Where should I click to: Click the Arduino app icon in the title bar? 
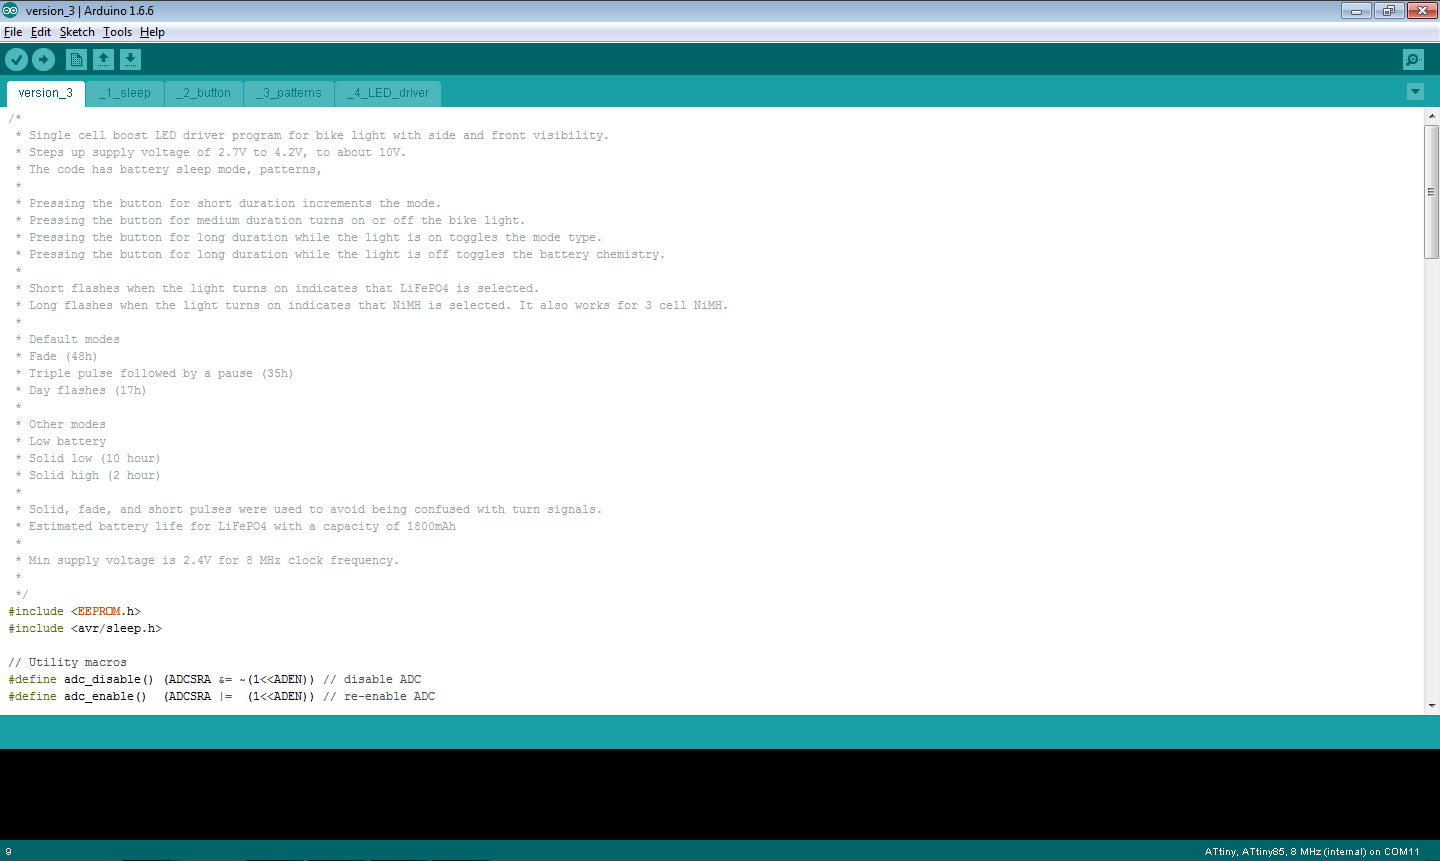coord(11,10)
